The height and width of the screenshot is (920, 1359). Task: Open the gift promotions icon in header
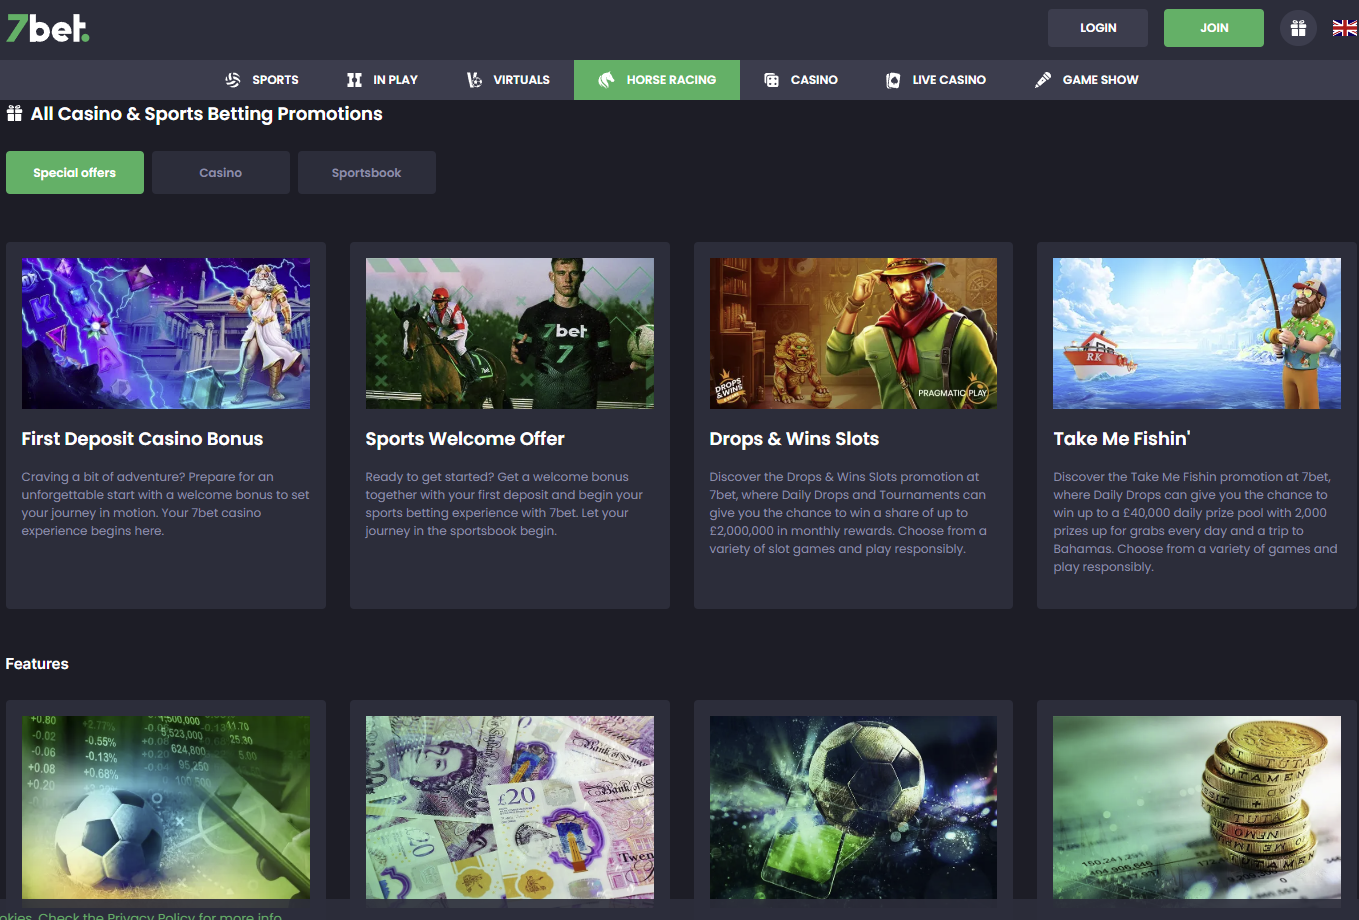tap(1298, 28)
